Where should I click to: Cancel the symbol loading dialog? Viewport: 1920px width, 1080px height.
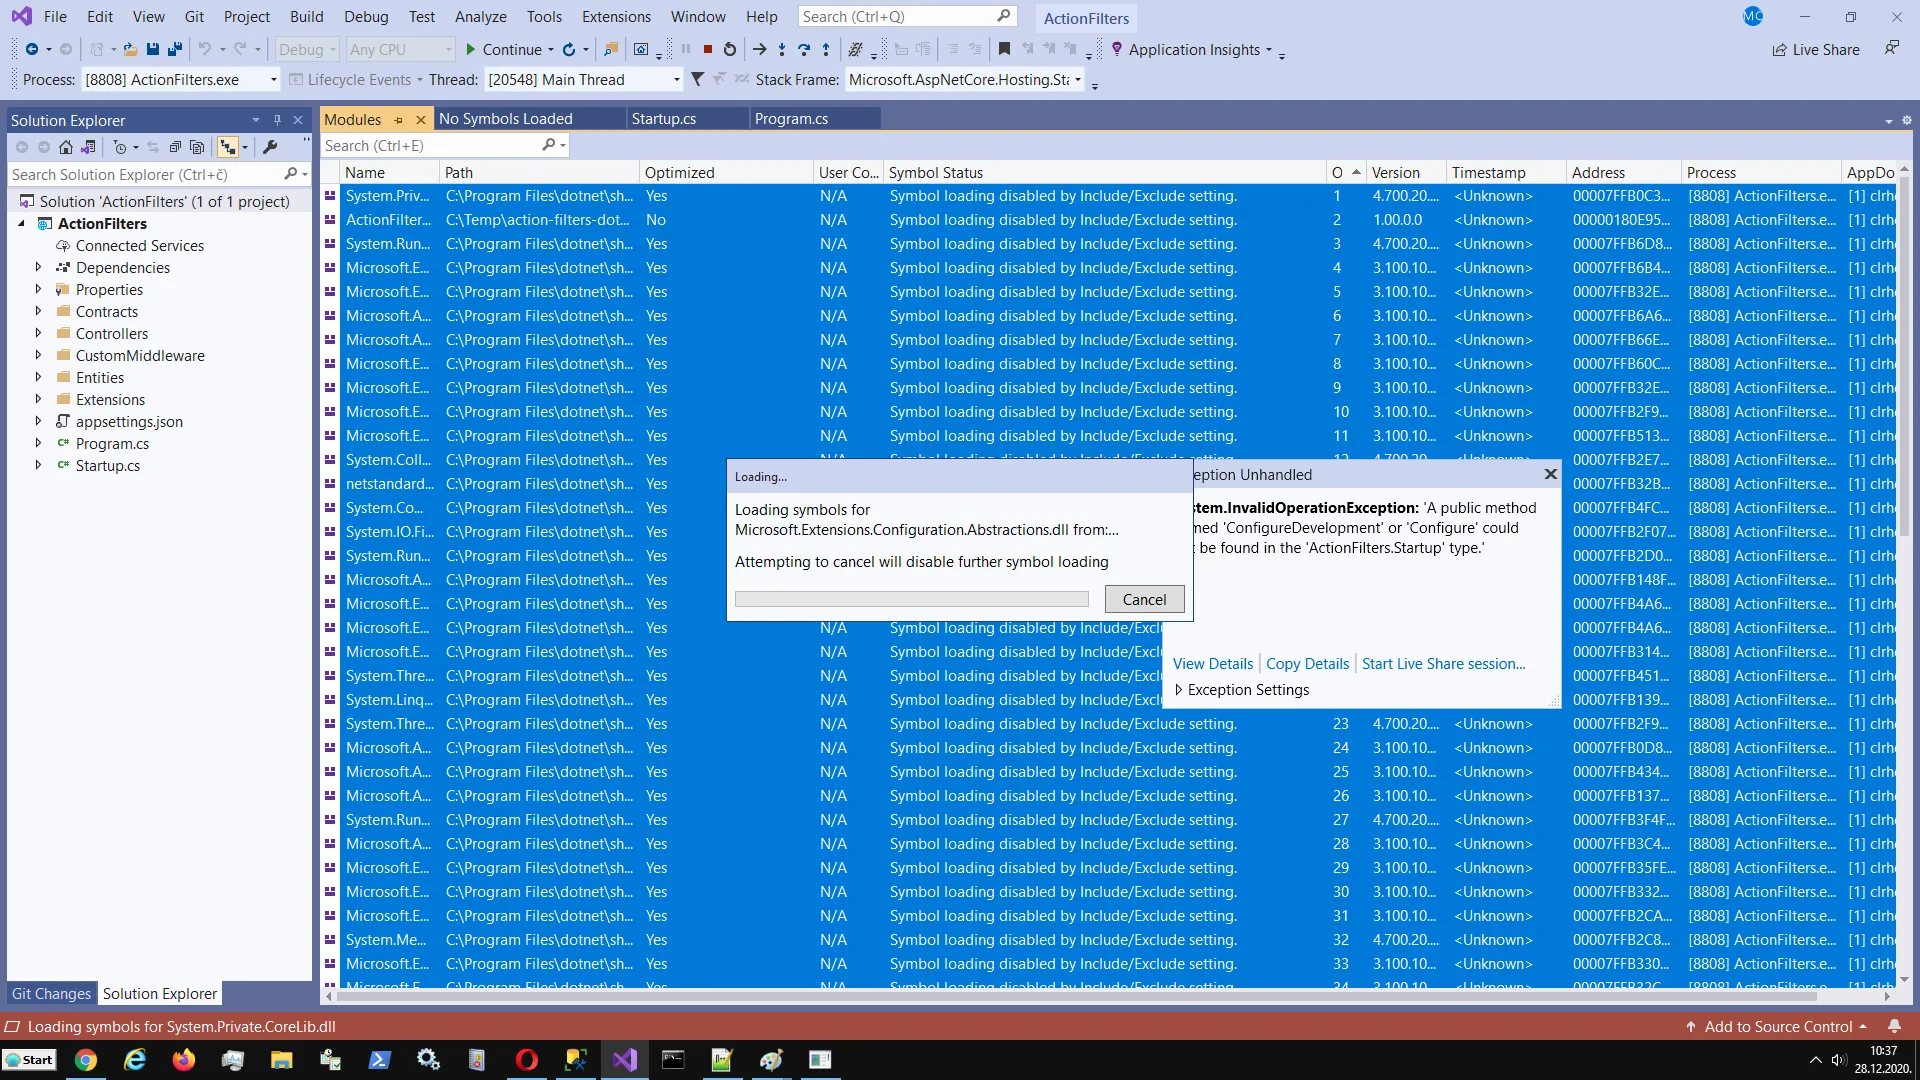pos(1144,599)
